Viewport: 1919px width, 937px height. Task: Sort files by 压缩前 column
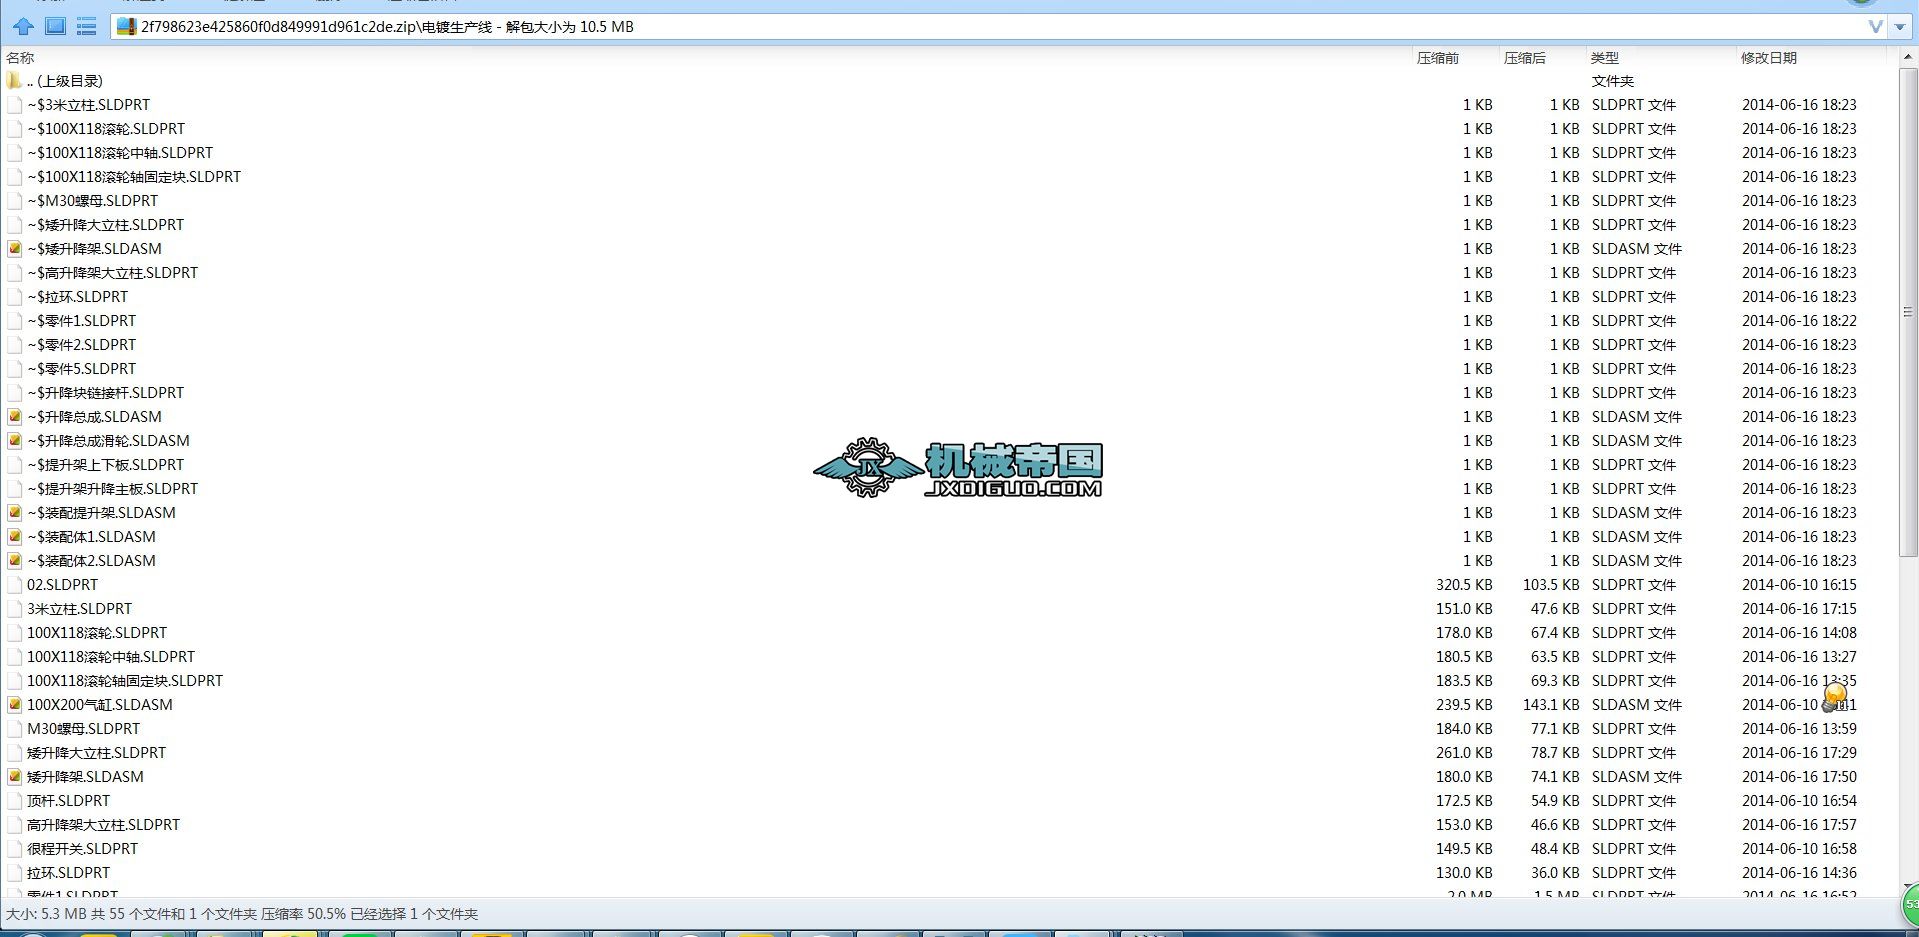coord(1438,58)
